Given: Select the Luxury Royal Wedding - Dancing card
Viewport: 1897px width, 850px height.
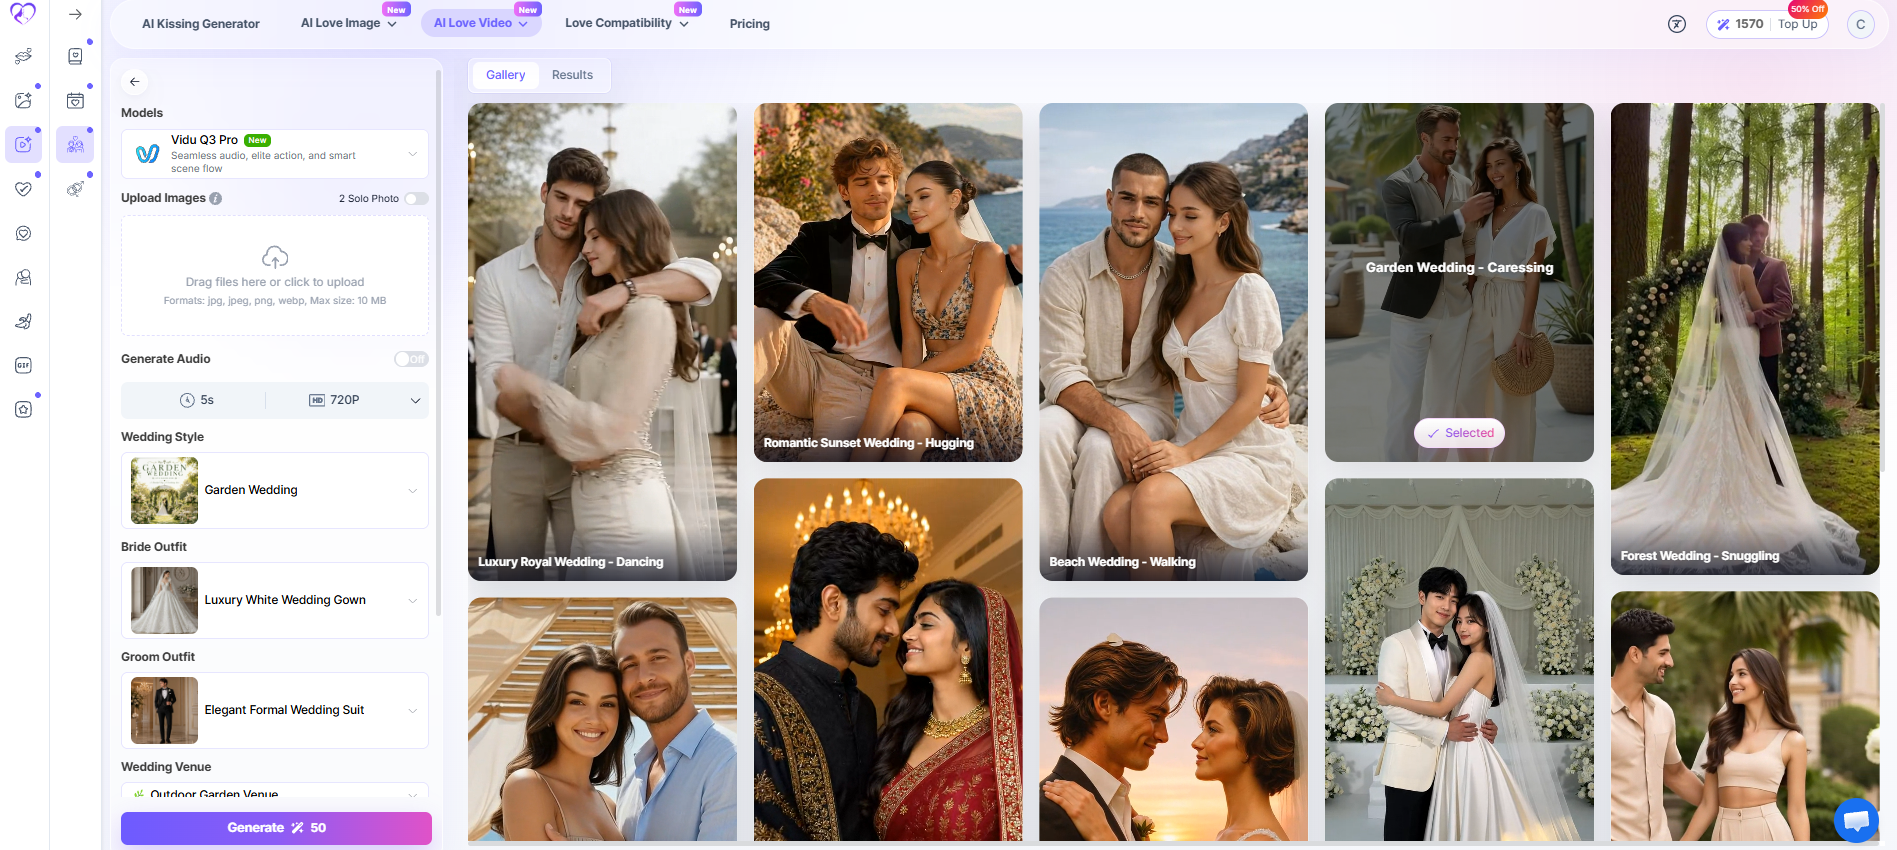Looking at the screenshot, I should (x=602, y=342).
